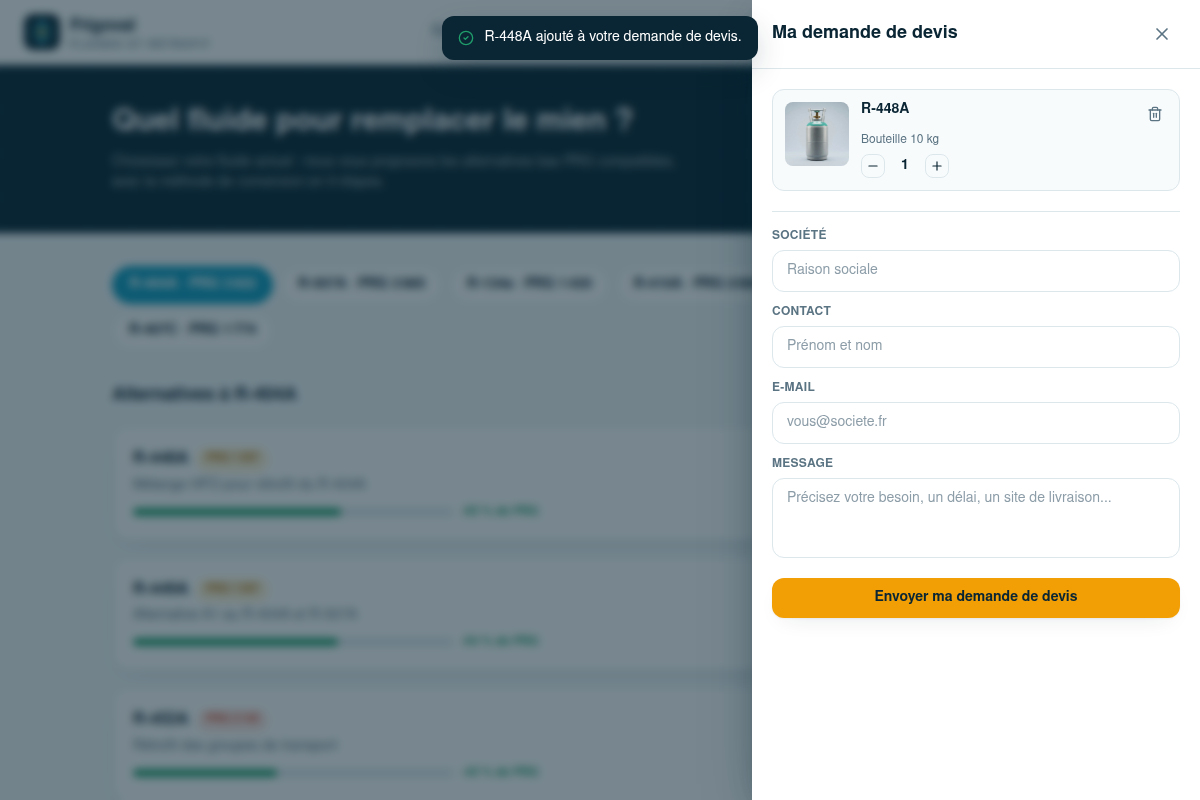The width and height of the screenshot is (1200, 800).
Task: Close the quote request panel
Action: click(x=1162, y=34)
